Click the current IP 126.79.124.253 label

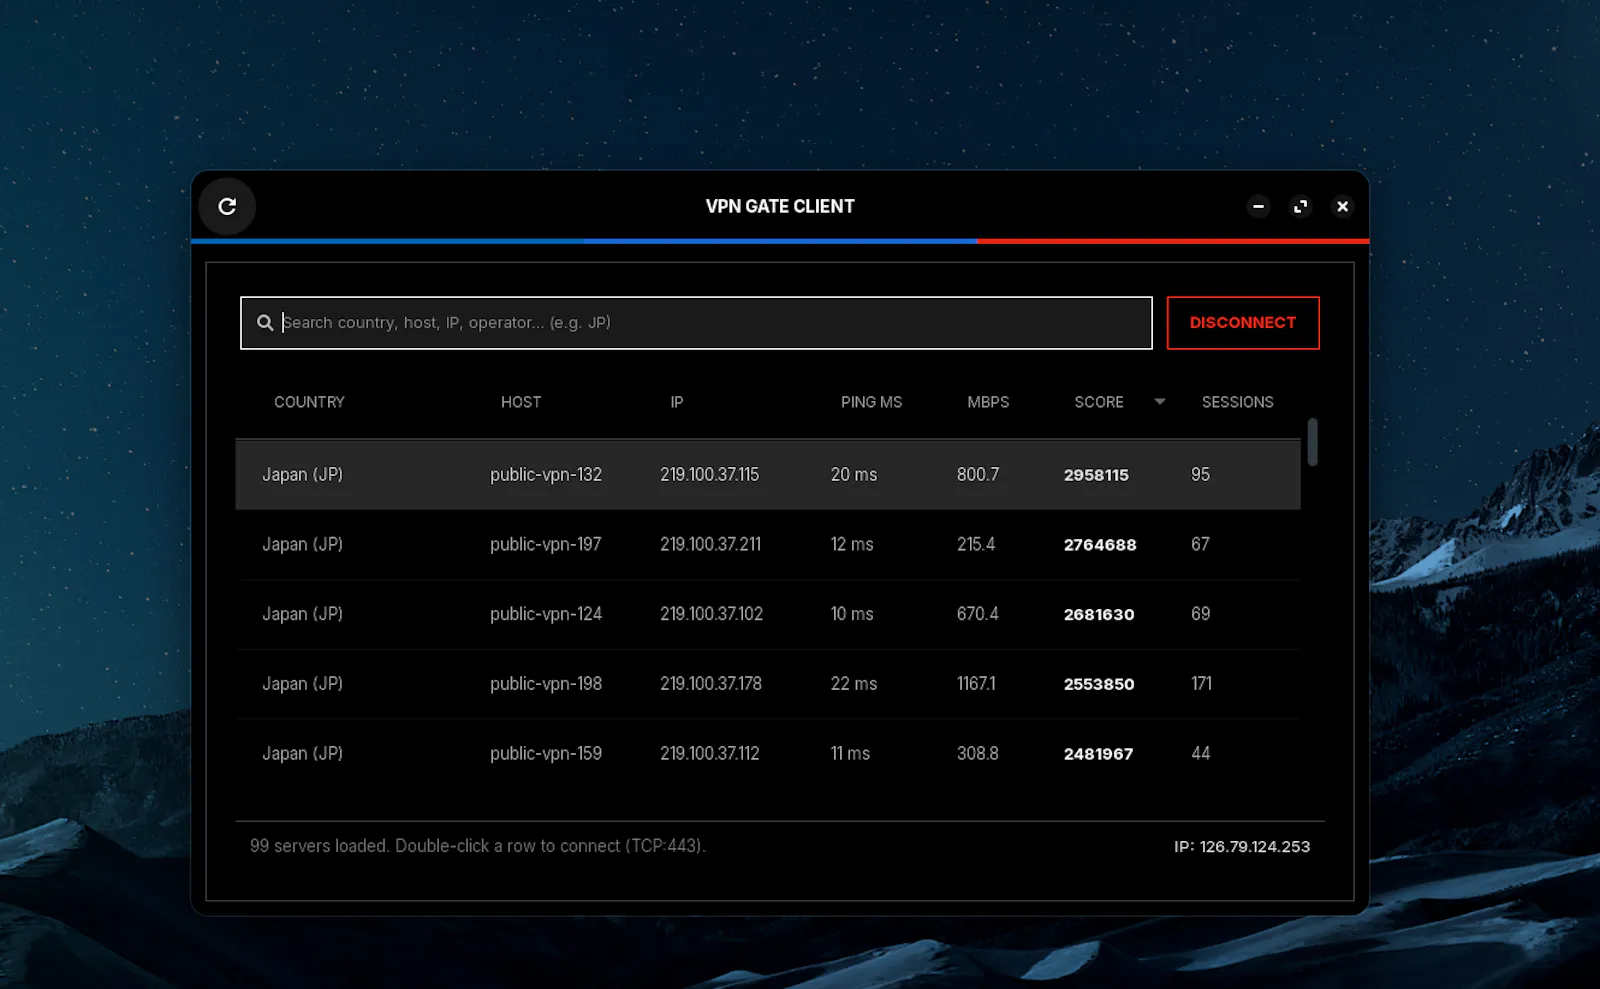[1242, 847]
